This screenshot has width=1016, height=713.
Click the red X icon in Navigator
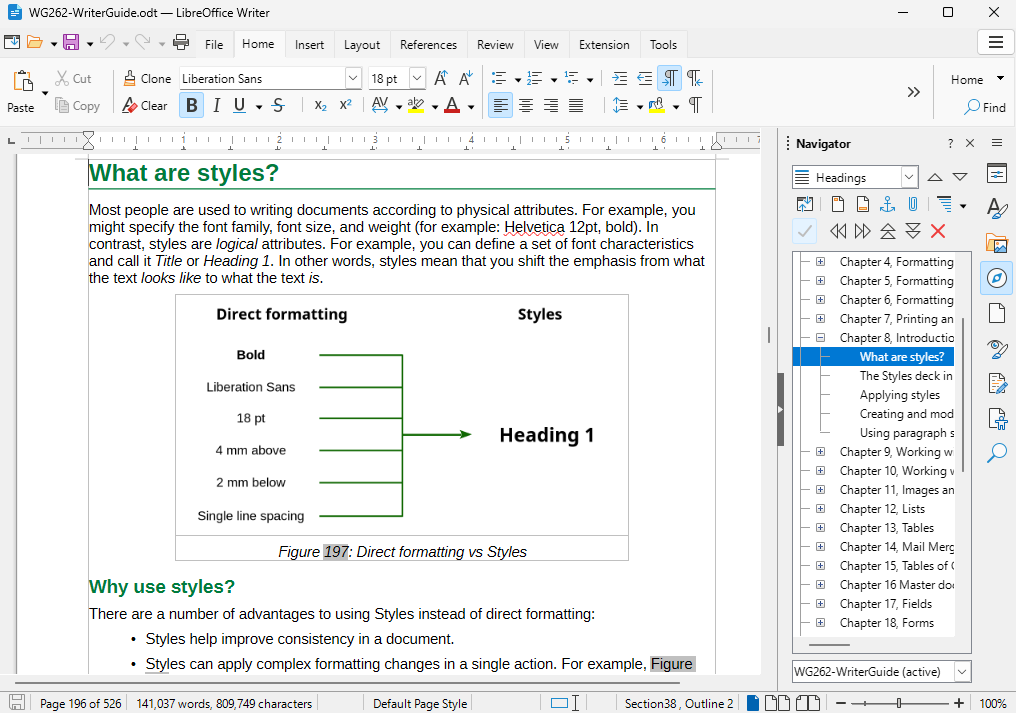click(x=938, y=231)
